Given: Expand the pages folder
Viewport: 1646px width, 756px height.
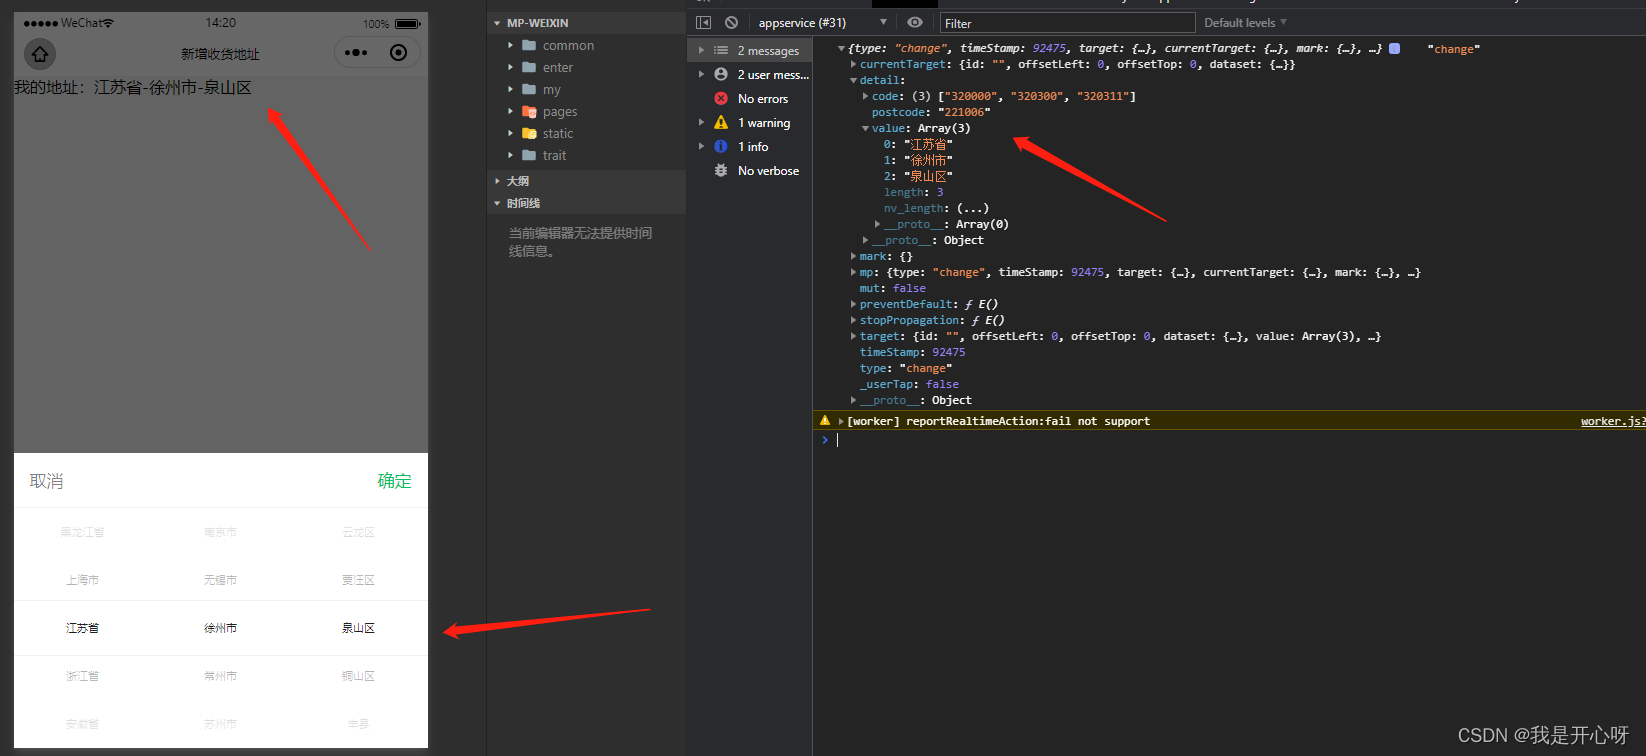Looking at the screenshot, I should 559,112.
